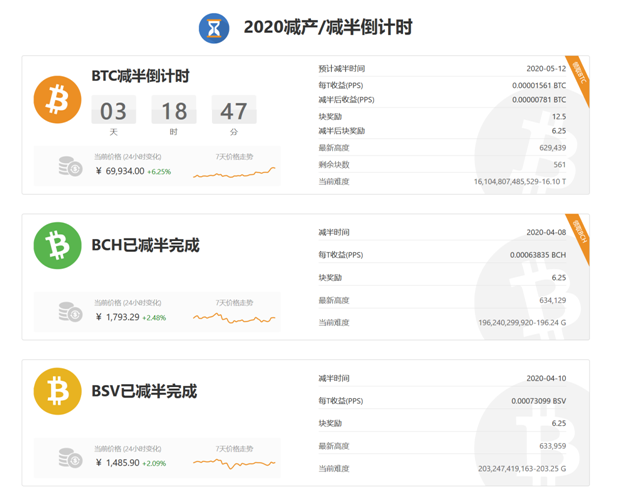
Task: Click the BSV latest height 633,959
Action: (x=552, y=446)
